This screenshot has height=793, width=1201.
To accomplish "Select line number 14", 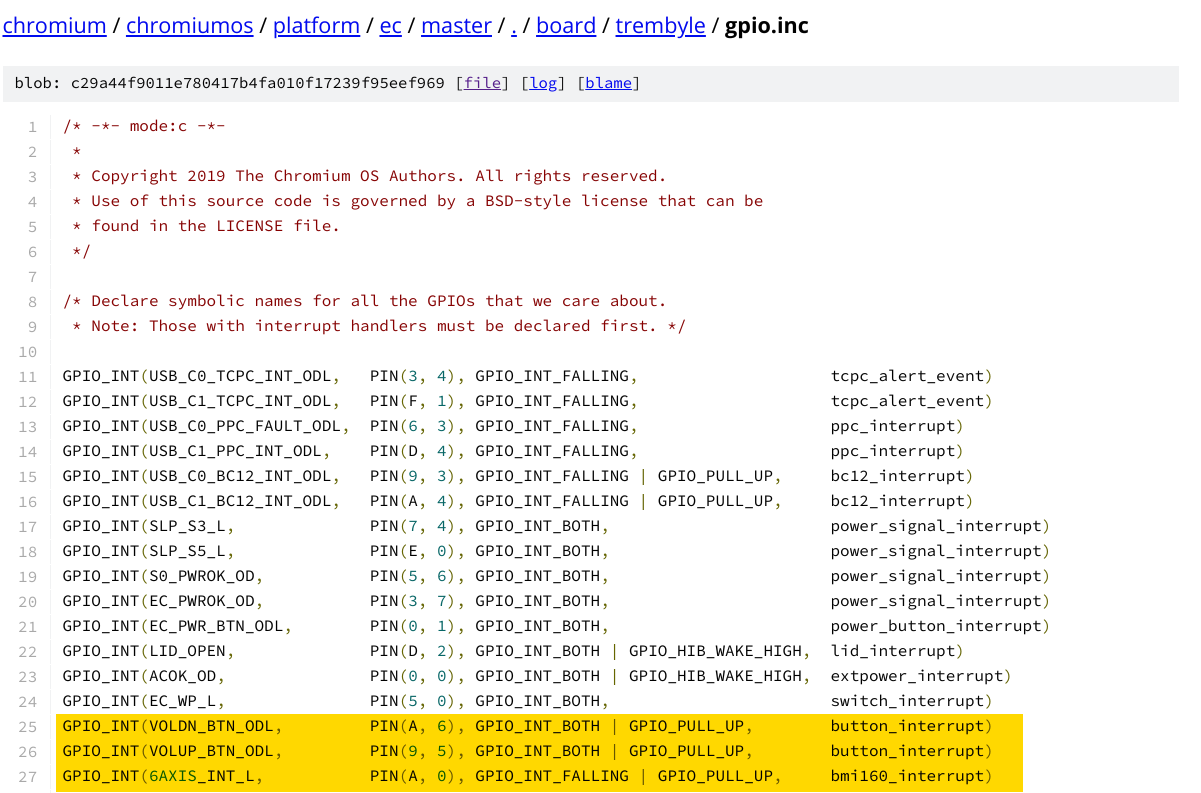I will coord(29,451).
